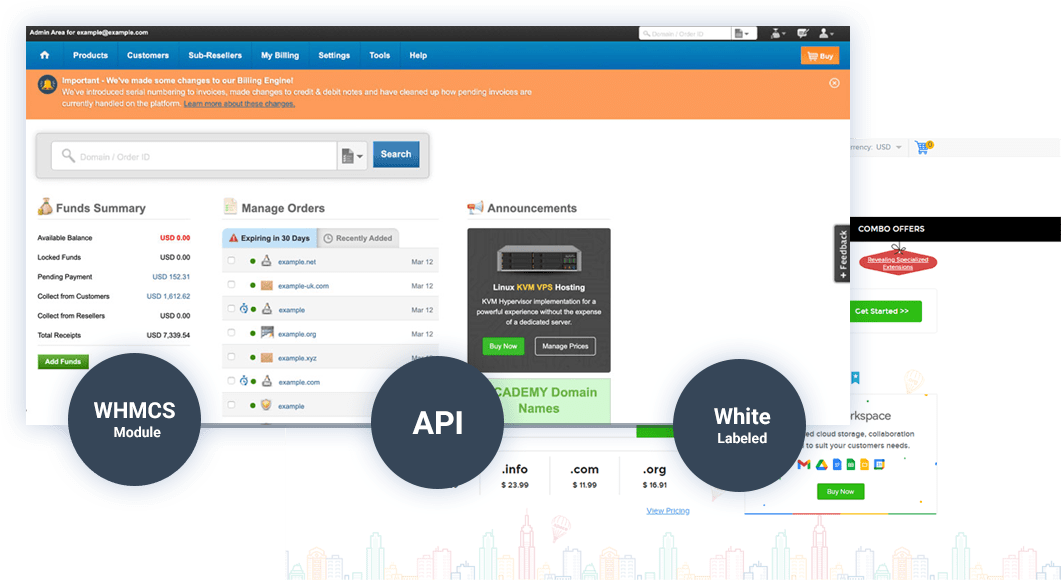Click the shield icon in the last example row
The width and height of the screenshot is (1061, 580).
point(267,405)
